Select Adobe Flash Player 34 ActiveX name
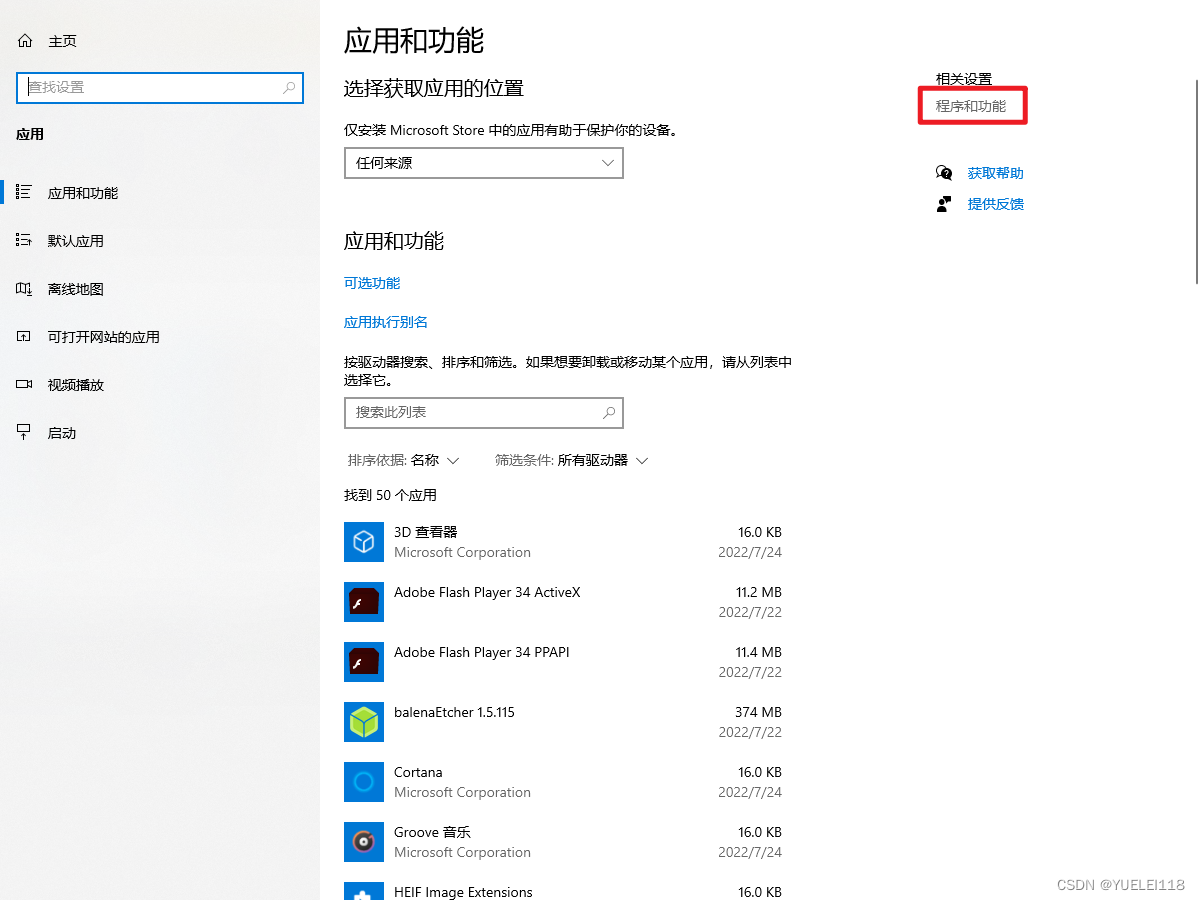 pos(487,592)
